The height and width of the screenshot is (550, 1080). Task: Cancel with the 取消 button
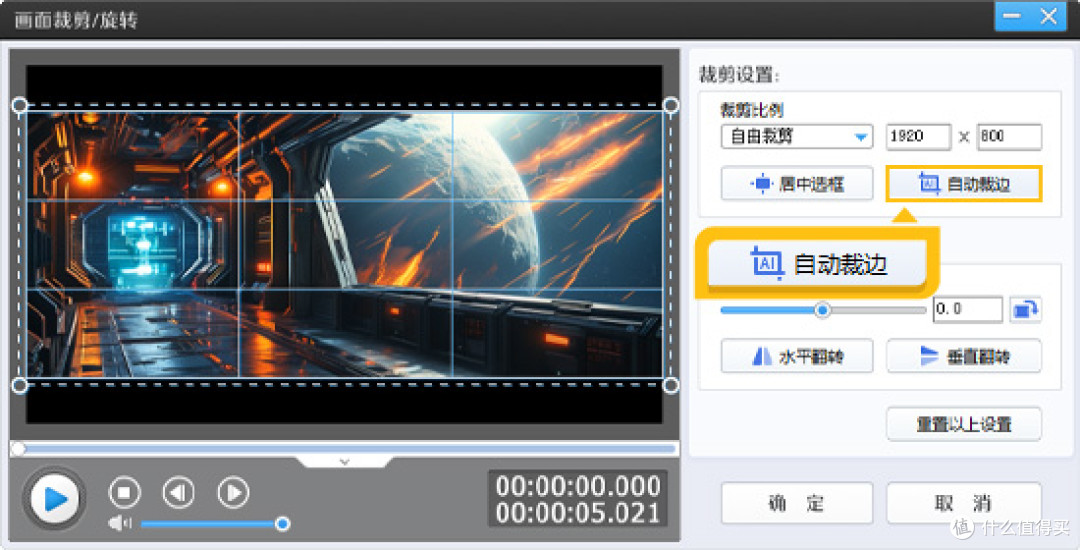coord(964,503)
